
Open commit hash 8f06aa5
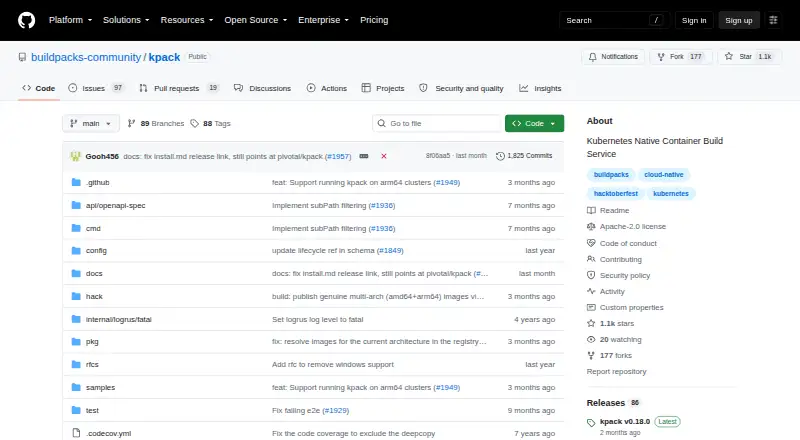coord(438,156)
